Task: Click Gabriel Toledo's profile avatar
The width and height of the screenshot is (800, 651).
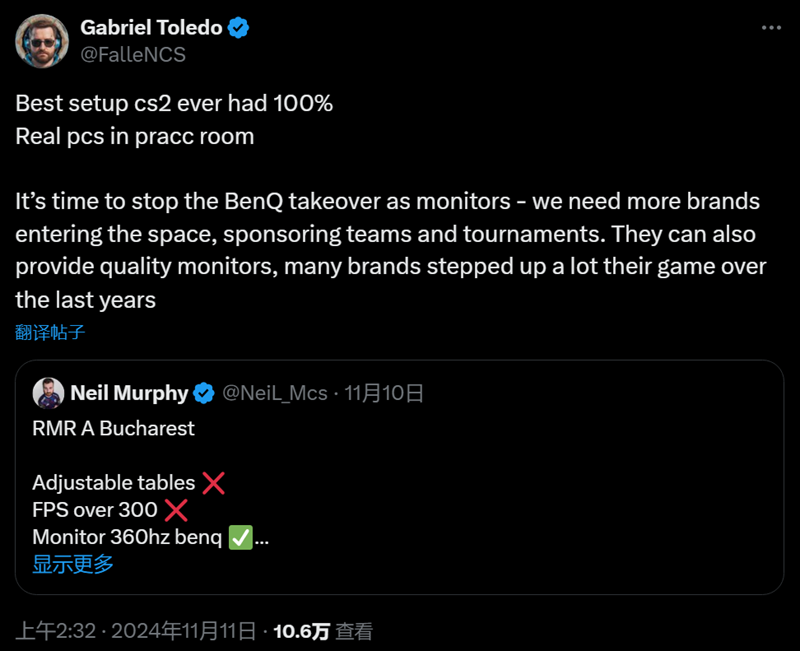Action: (x=42, y=41)
